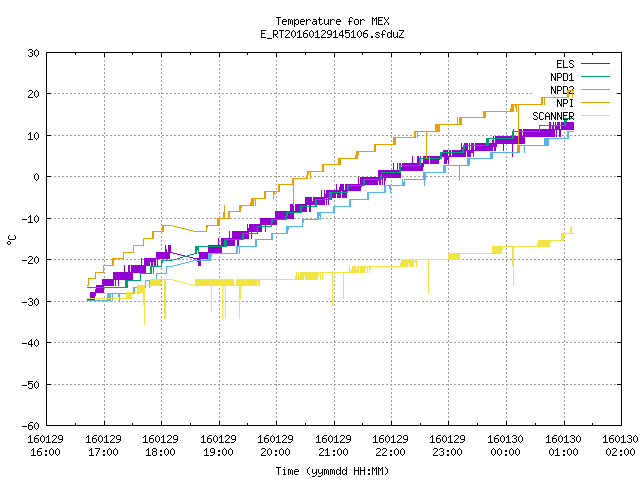
Task: Click the x-axis tick 160129 16:00
Action: (46, 446)
